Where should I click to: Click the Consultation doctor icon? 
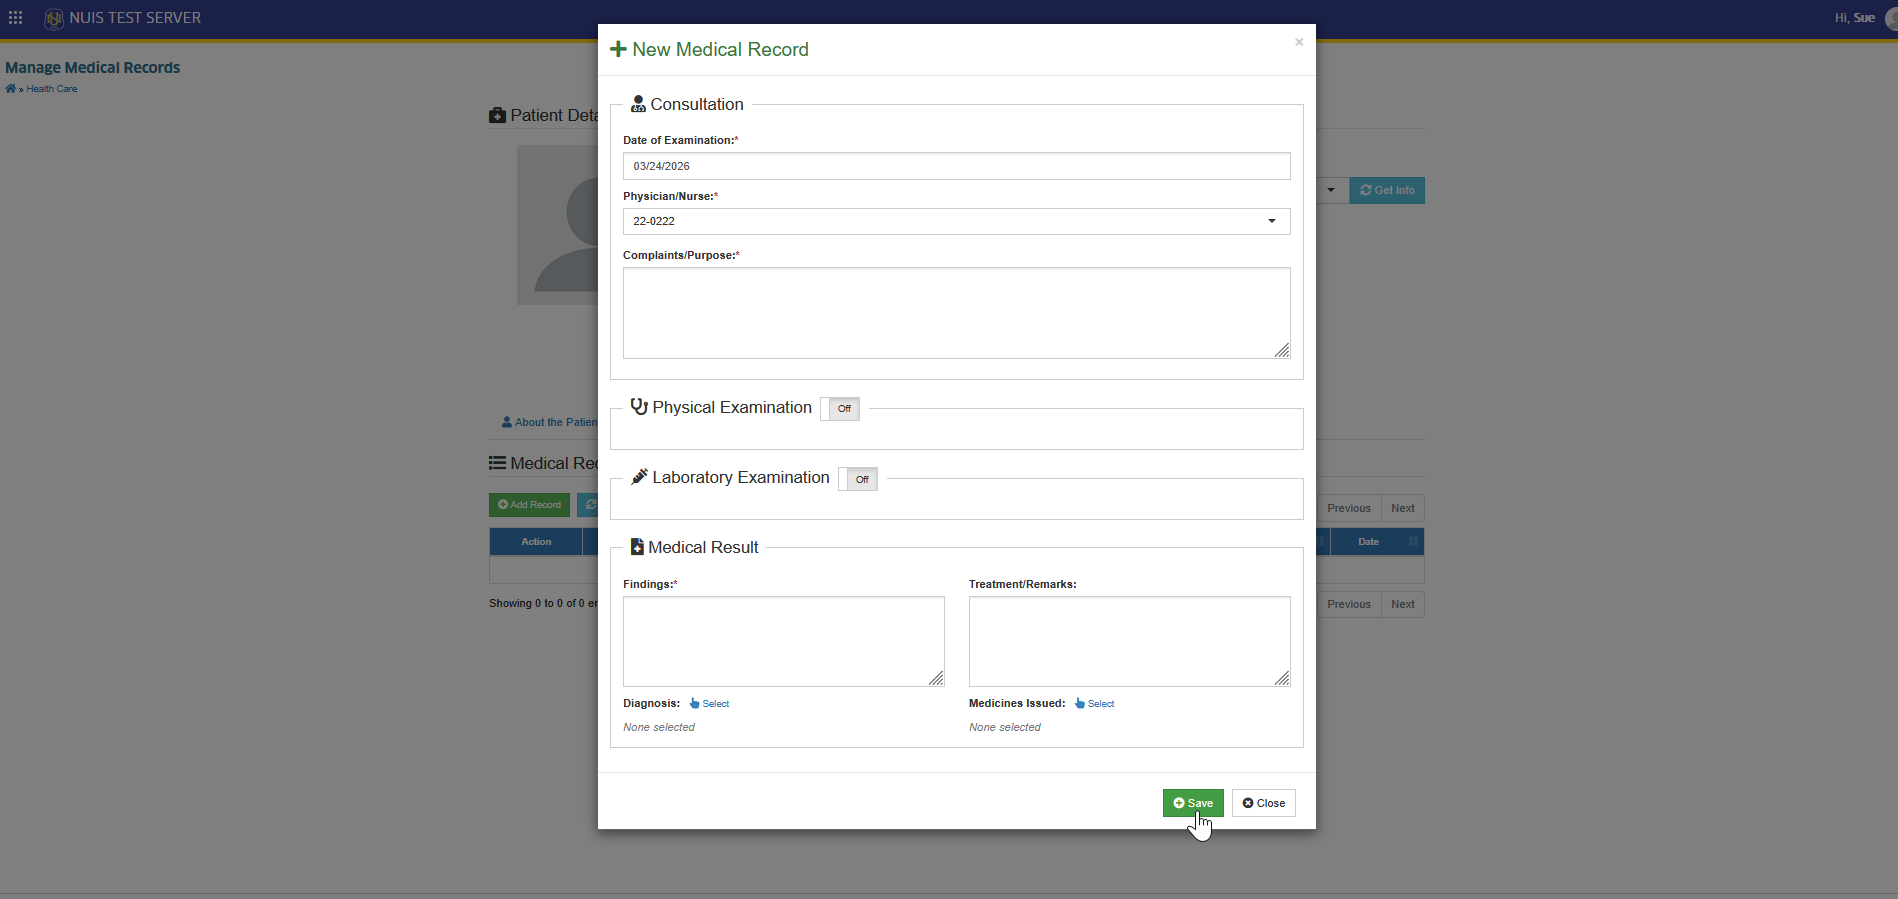(638, 104)
